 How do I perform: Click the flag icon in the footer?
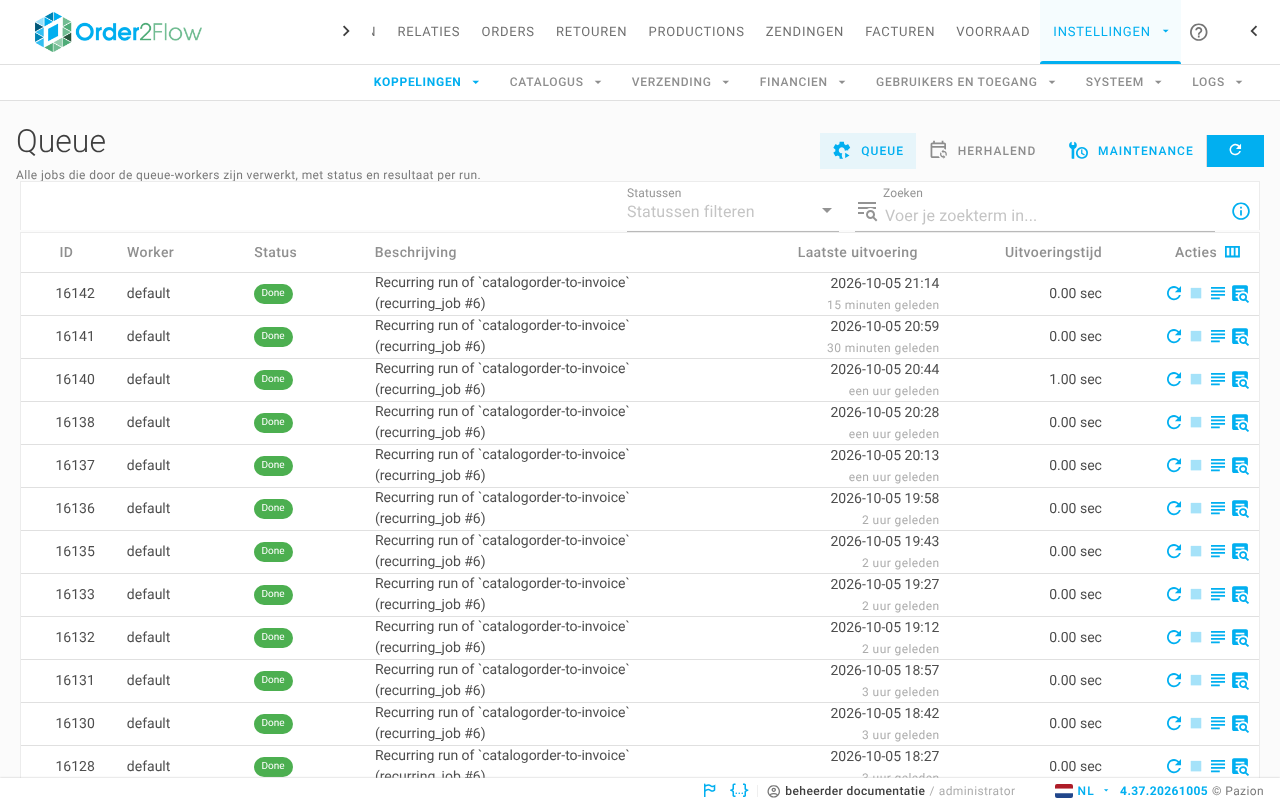tap(710, 790)
